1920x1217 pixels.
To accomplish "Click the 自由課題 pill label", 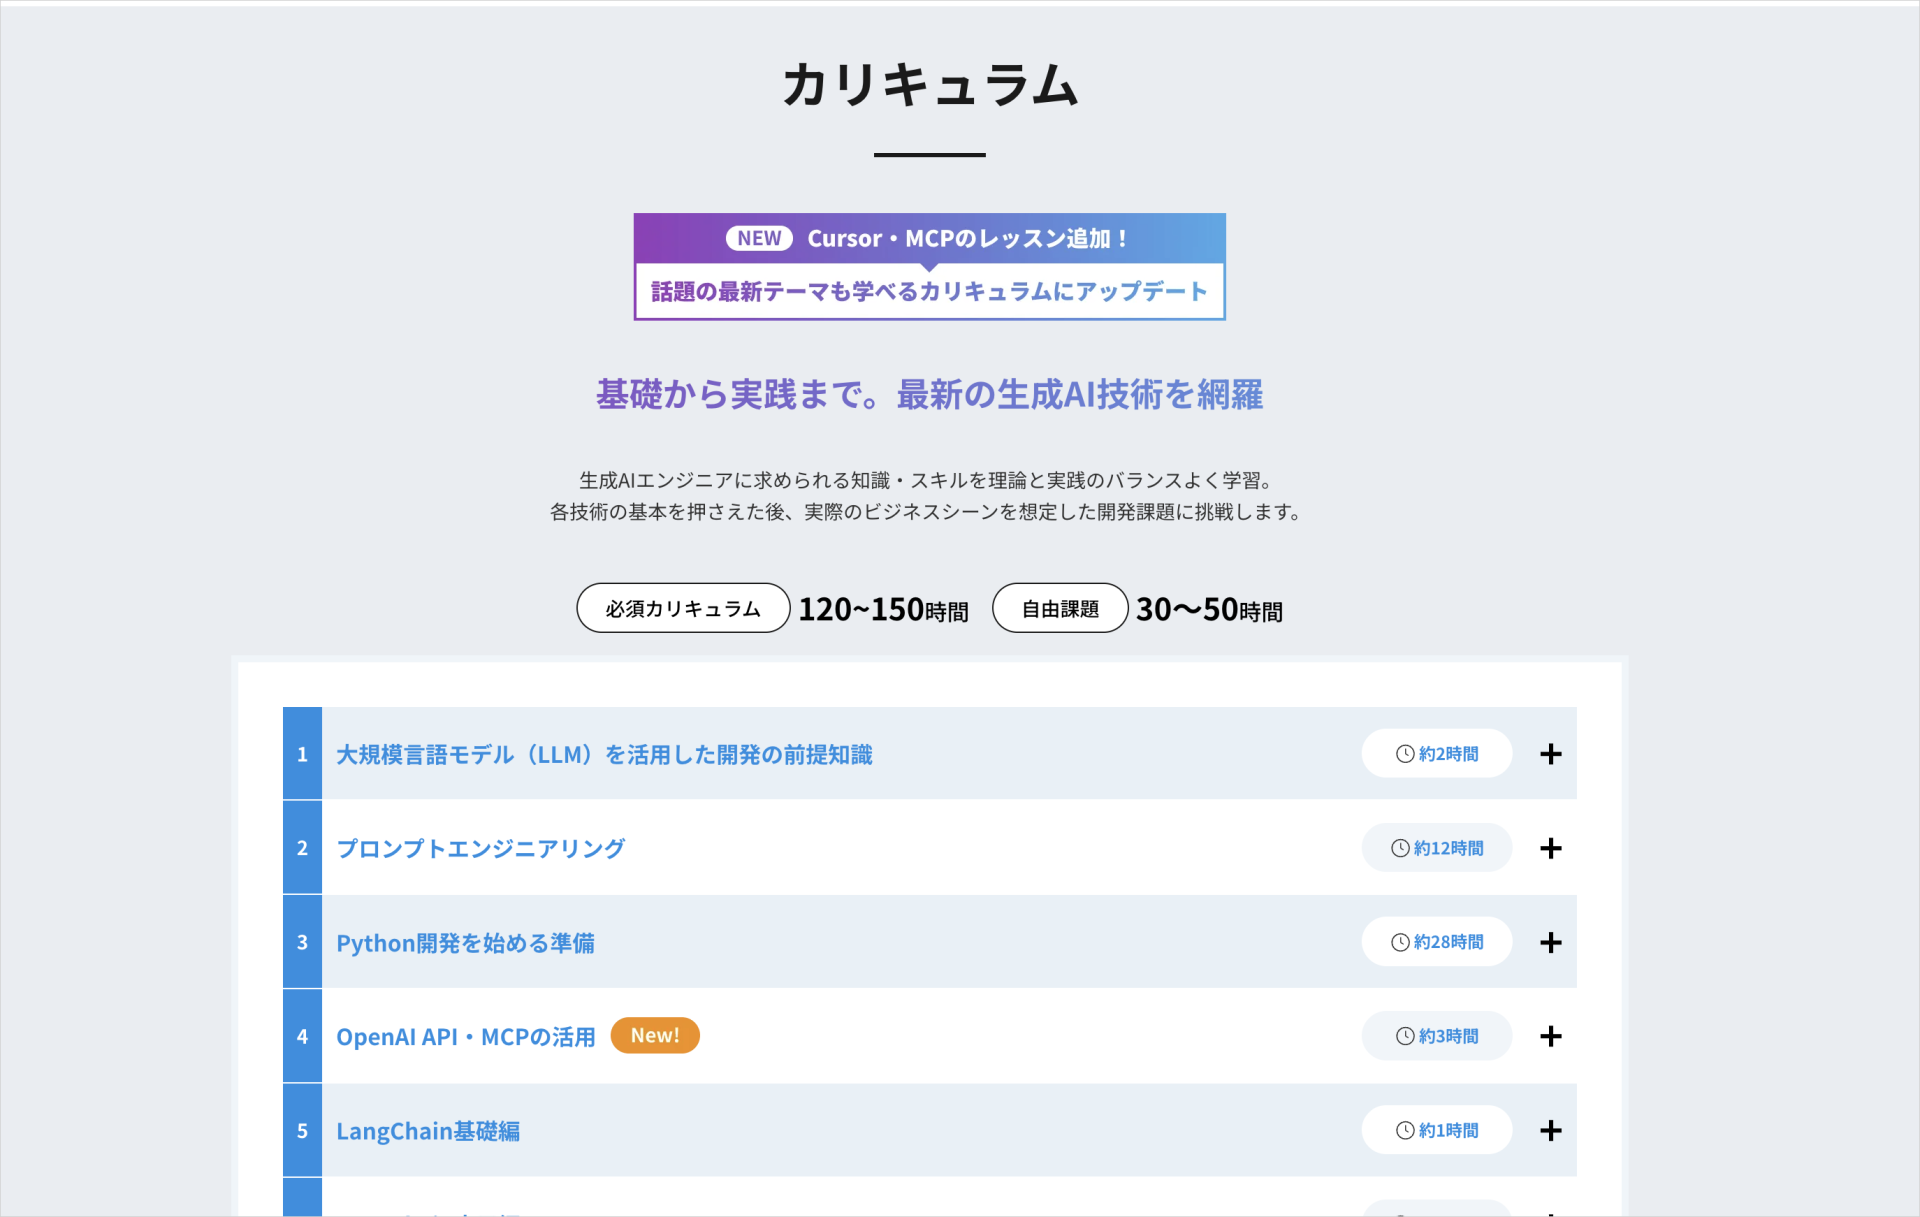I will [1060, 608].
